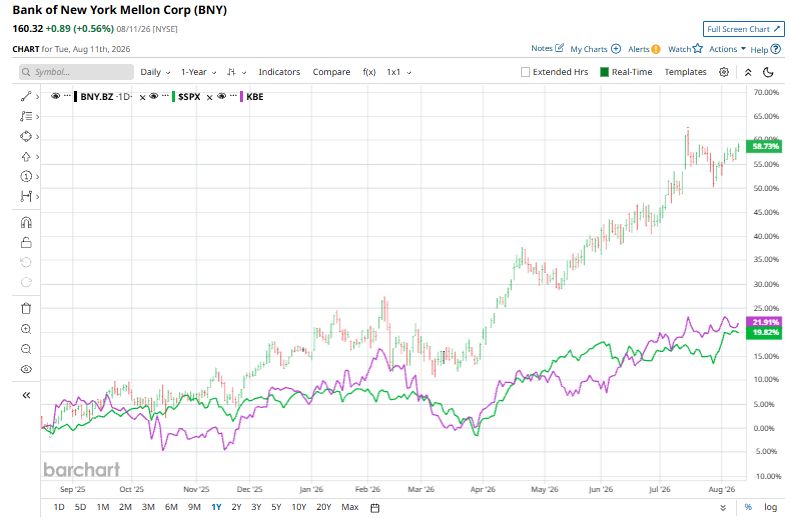790x522 pixels.
Task: Select the 6M range tab
Action: coord(171,507)
